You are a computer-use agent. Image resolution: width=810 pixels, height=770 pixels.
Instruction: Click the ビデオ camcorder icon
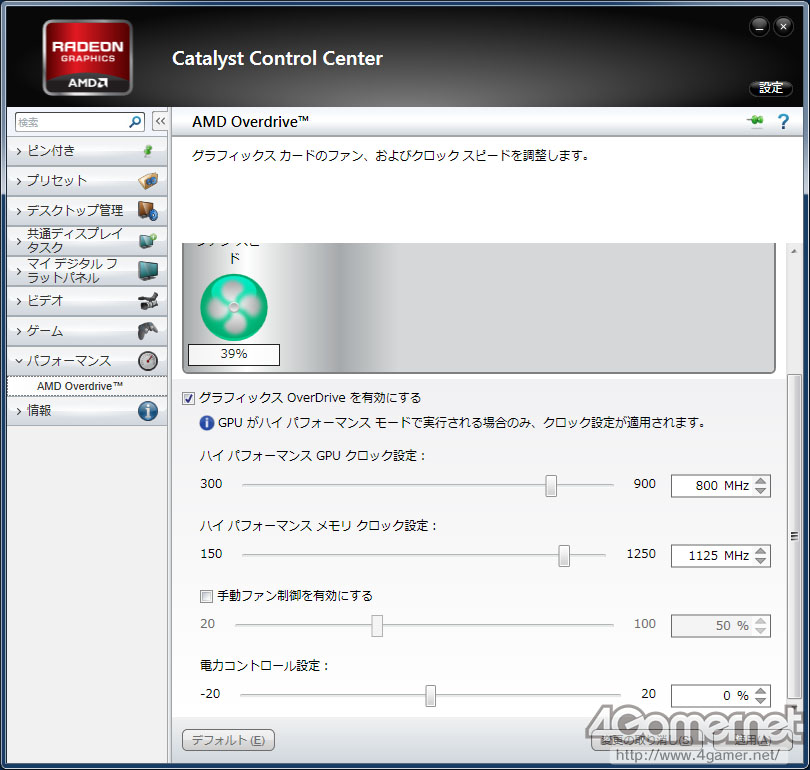pyautogui.click(x=148, y=301)
